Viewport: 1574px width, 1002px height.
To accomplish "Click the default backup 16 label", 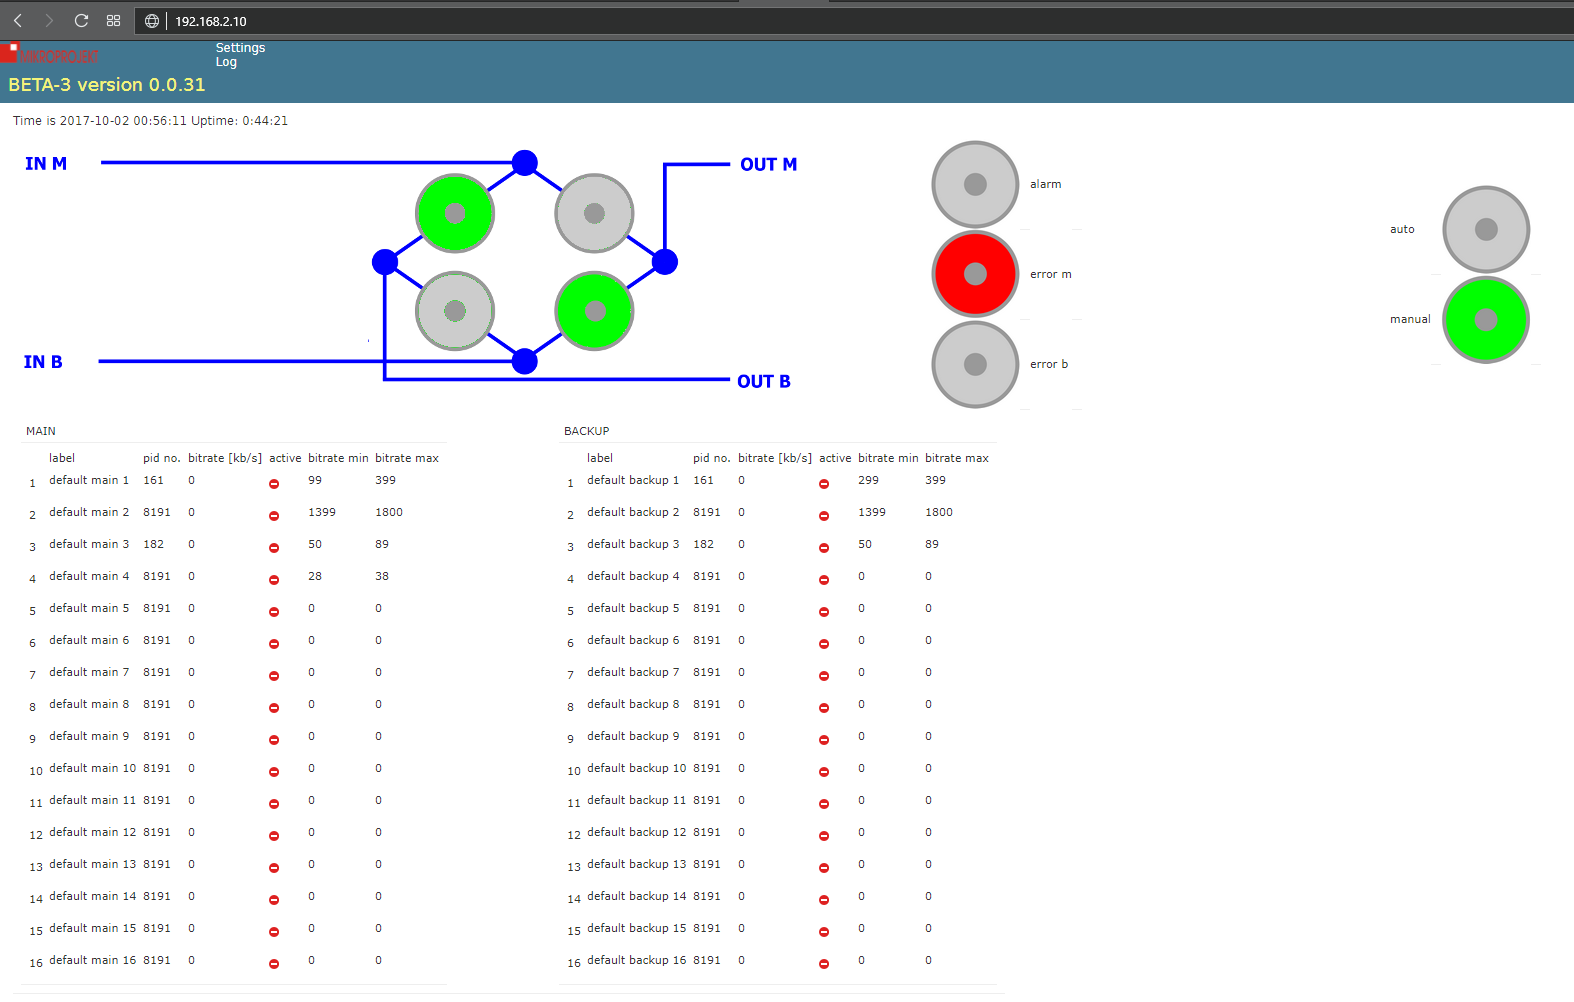I will point(636,960).
